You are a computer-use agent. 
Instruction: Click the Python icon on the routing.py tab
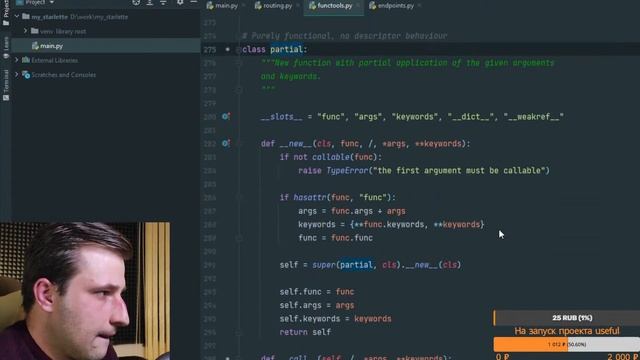tap(258, 5)
